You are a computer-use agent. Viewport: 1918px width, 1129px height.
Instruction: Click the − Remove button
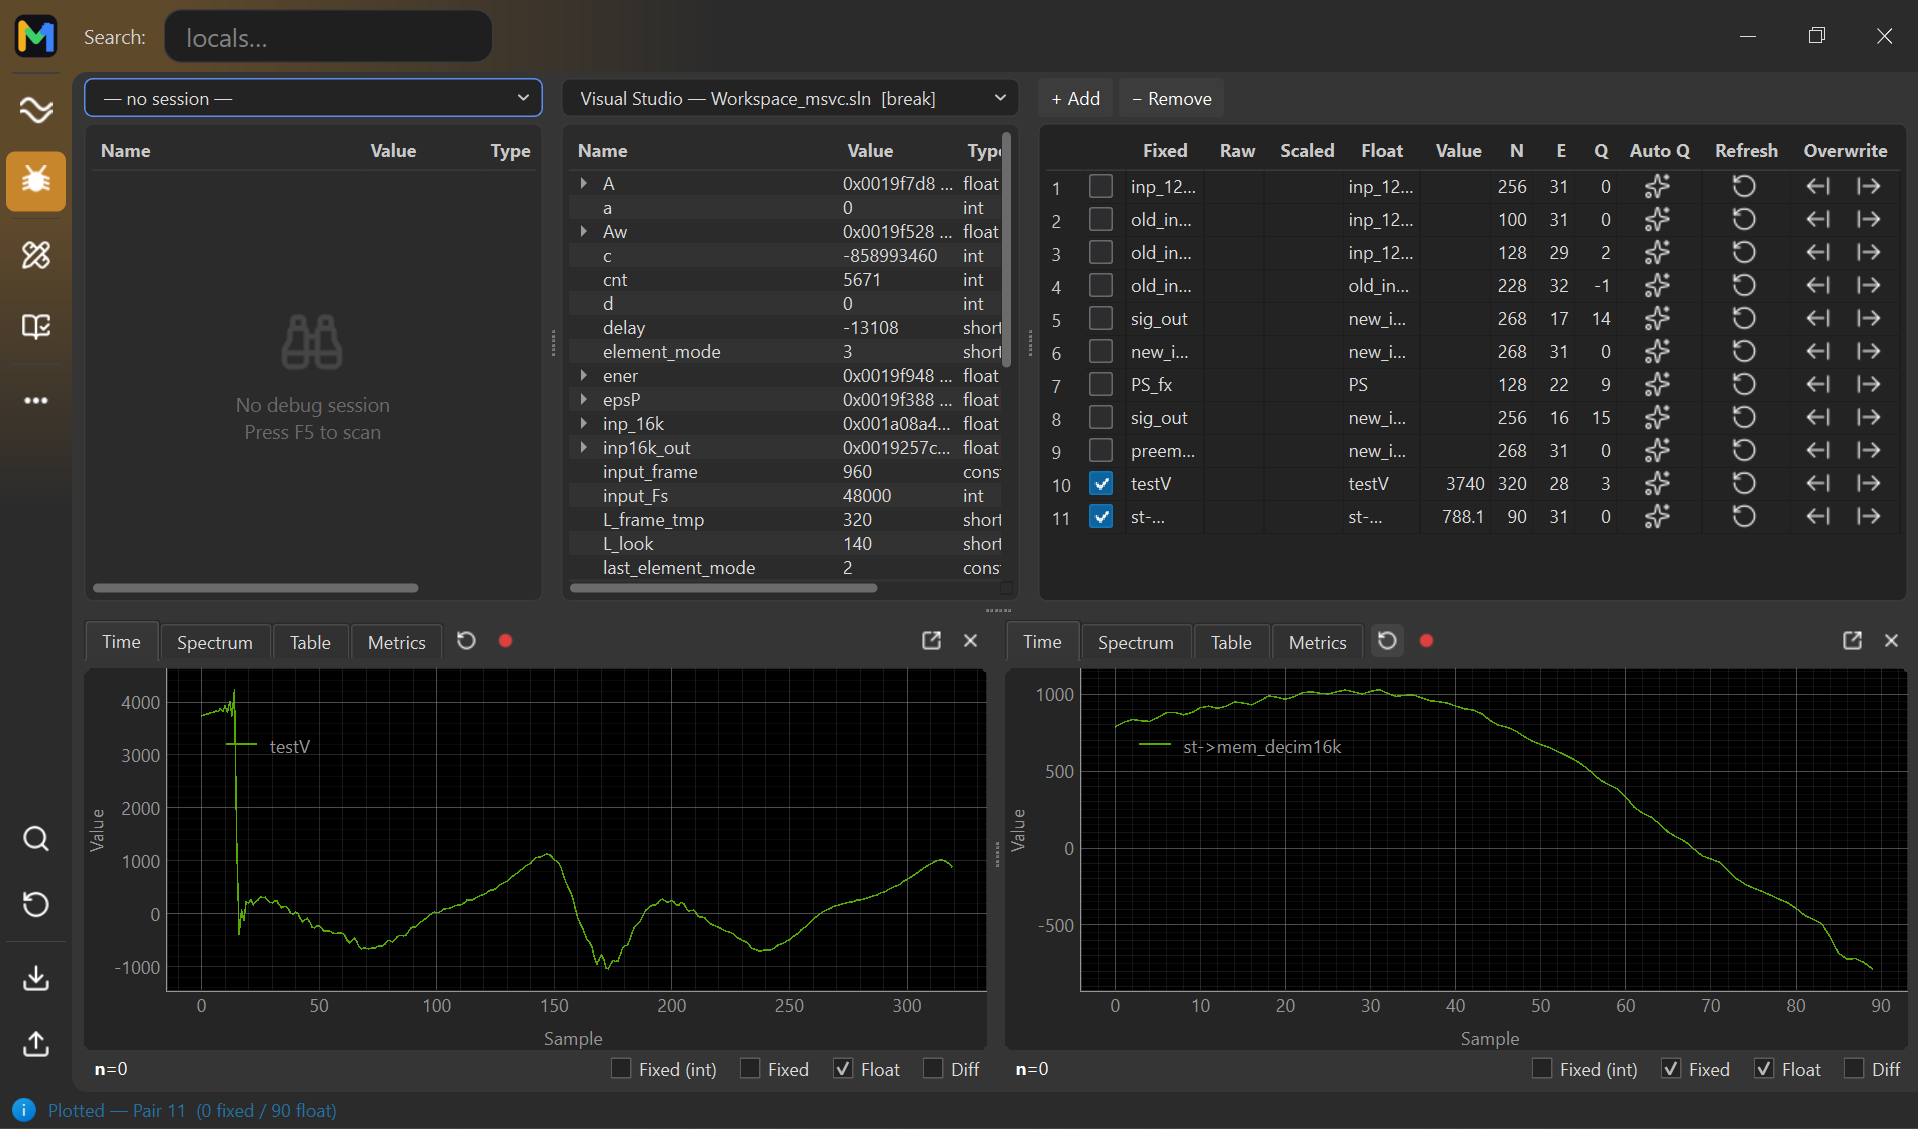(1171, 98)
